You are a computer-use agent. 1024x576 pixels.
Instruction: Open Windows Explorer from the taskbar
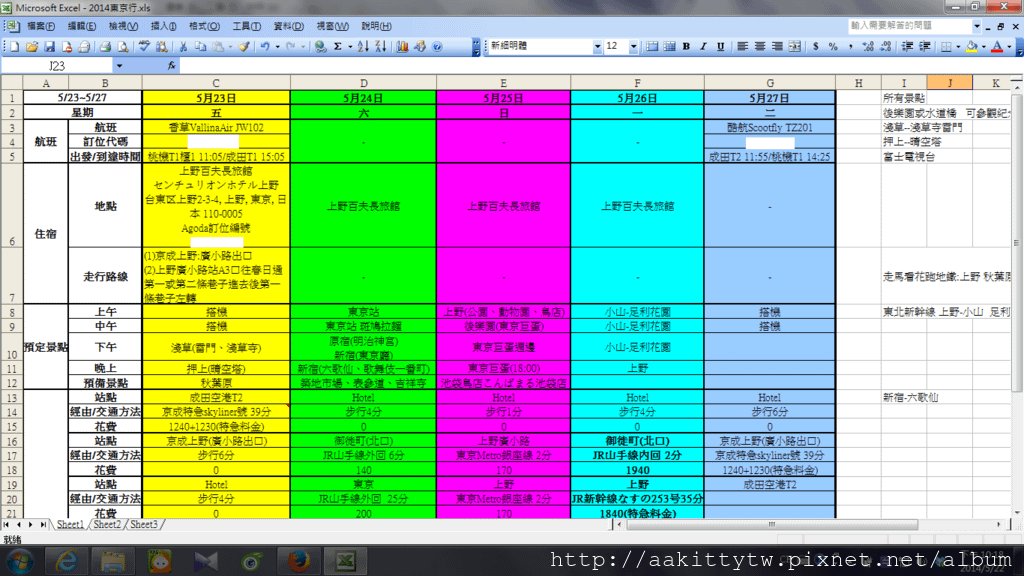114,561
